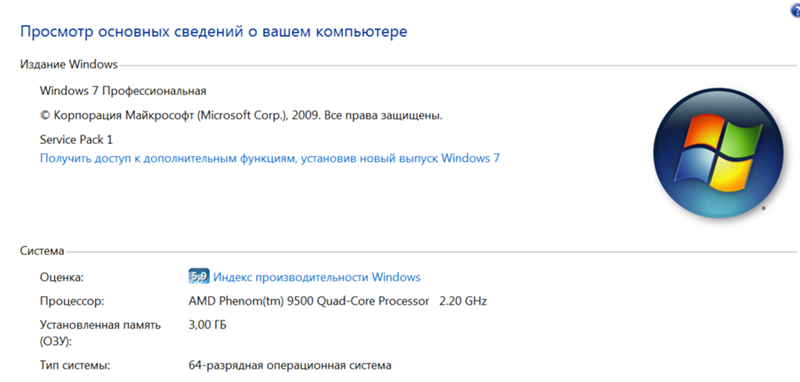Click the small dot beside the Windows logo

click(763, 208)
